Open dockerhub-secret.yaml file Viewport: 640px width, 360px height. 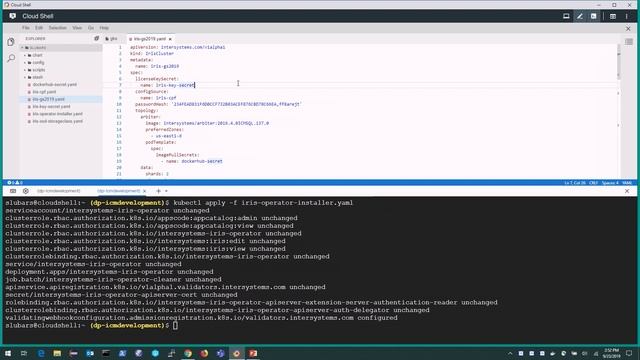tap(54, 84)
